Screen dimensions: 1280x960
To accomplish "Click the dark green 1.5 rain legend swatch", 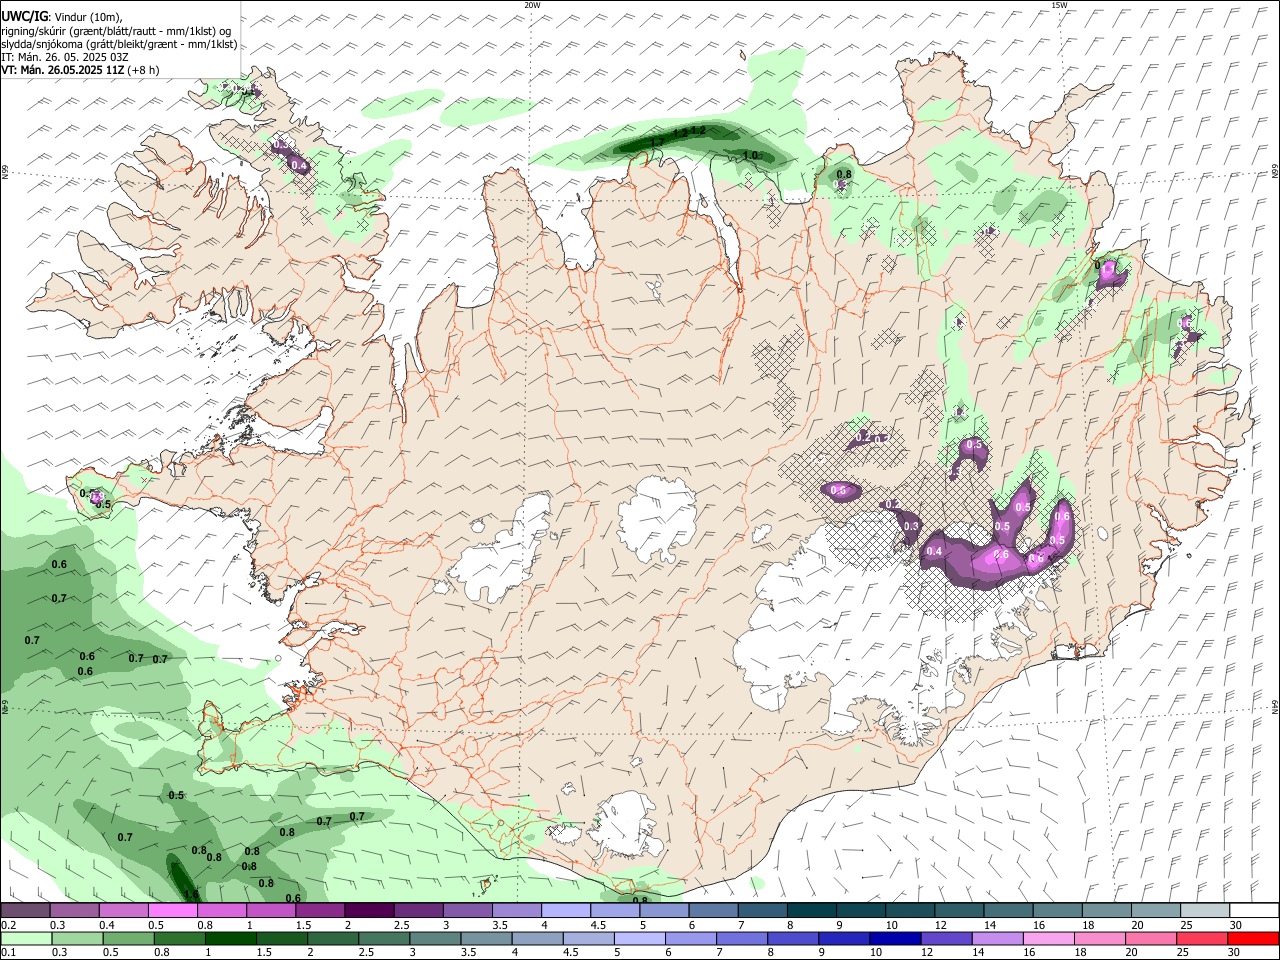I will click(x=281, y=938).
